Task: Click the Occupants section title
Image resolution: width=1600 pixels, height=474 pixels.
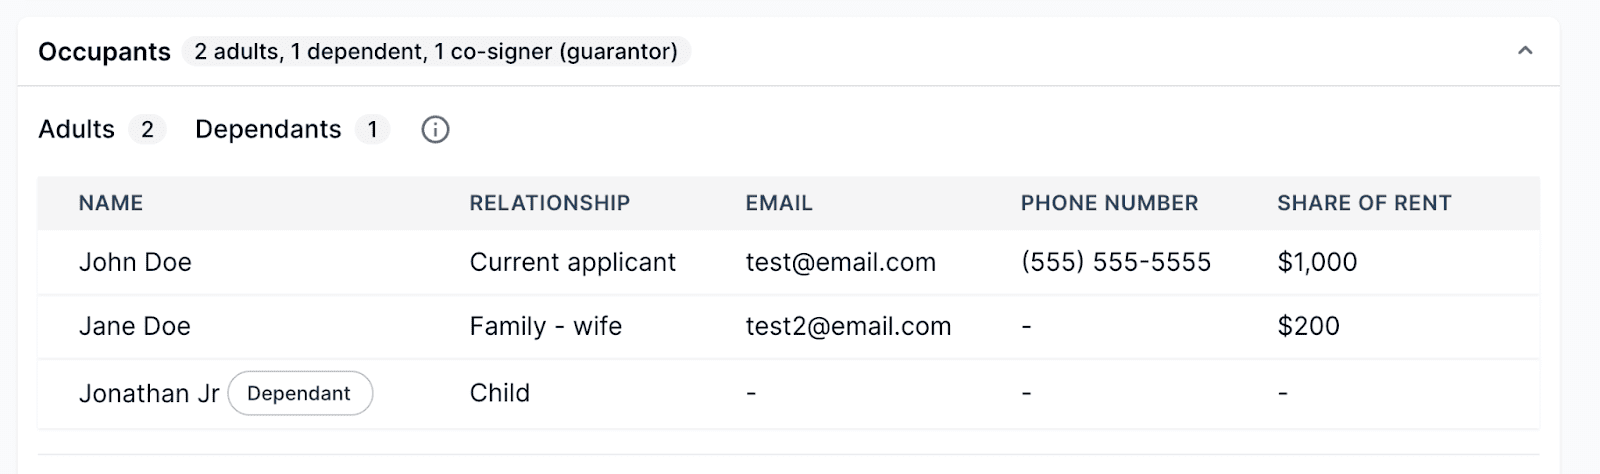Action: click(104, 52)
